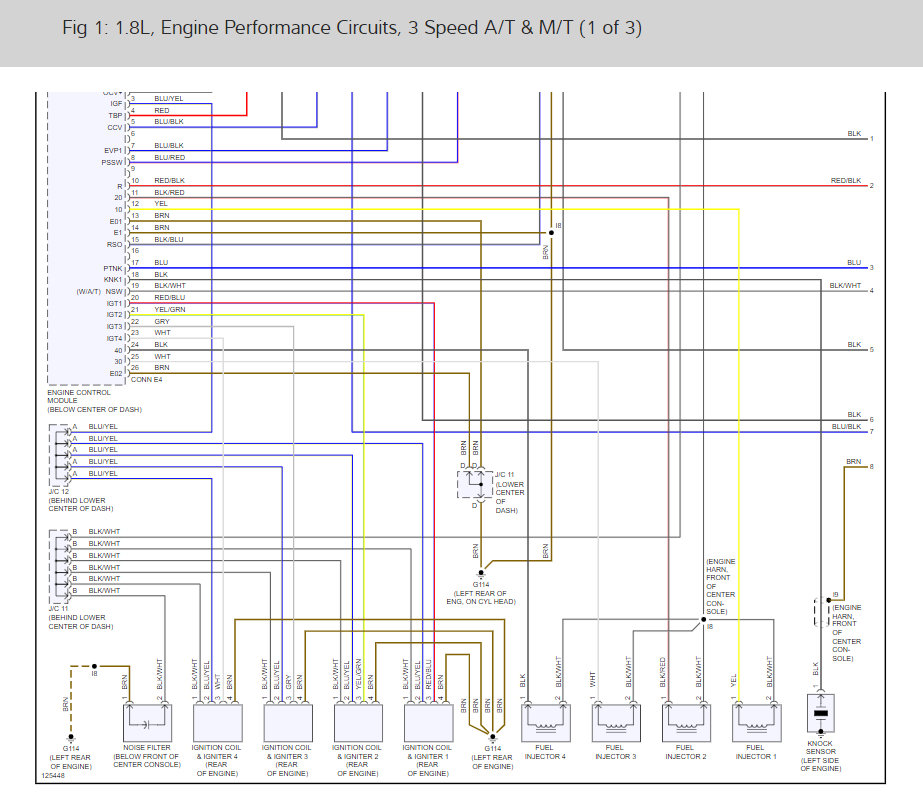Viewport: 923px width, 807px height.
Task: Click the 'FUEL INJECTOR 1' caption
Action: 756,752
